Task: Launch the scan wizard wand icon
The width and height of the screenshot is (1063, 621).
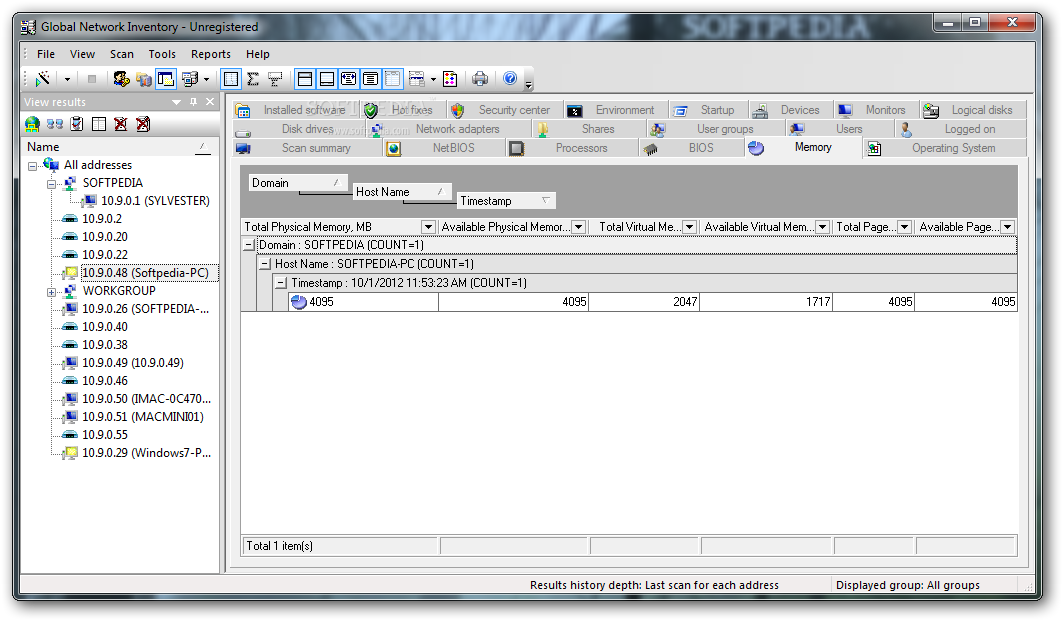Action: (x=43, y=79)
